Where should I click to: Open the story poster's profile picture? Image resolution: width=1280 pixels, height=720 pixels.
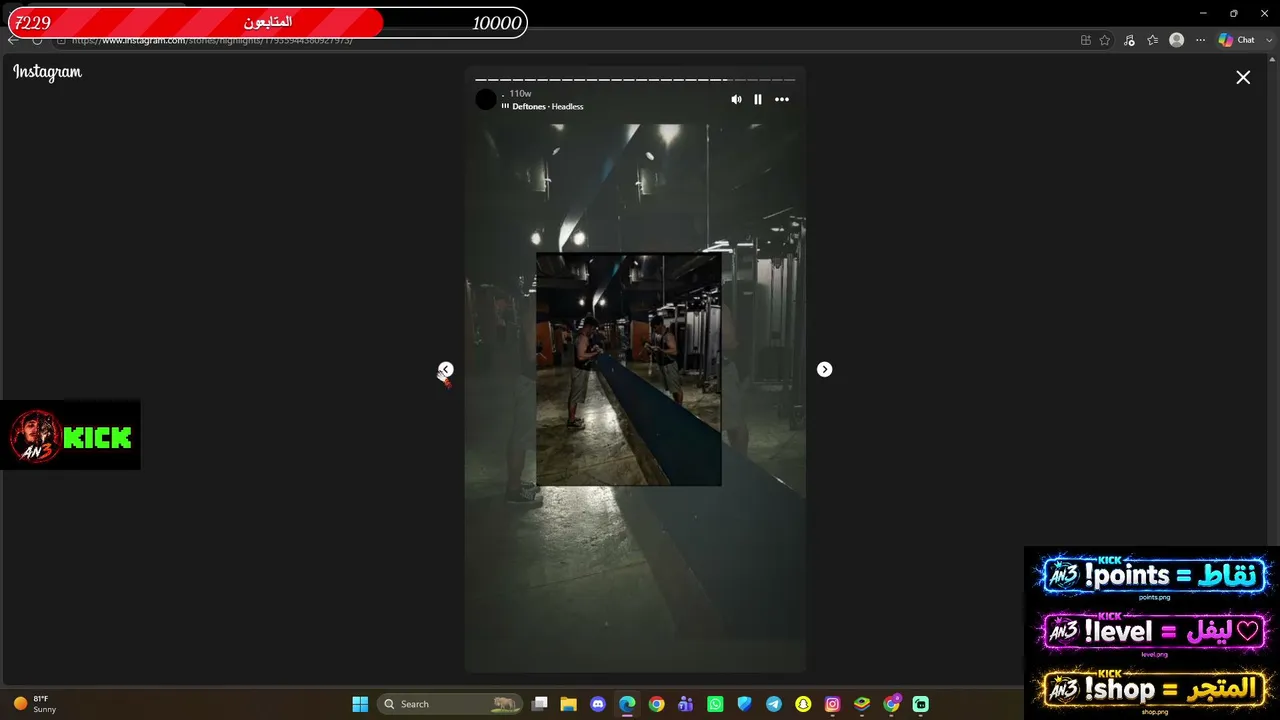(486, 99)
